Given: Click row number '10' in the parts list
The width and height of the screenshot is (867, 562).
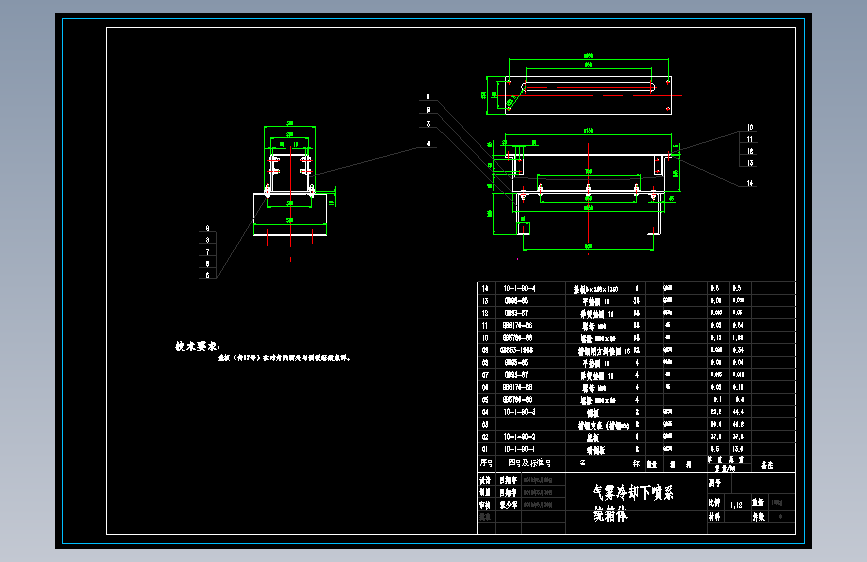Looking at the screenshot, I should (x=485, y=338).
